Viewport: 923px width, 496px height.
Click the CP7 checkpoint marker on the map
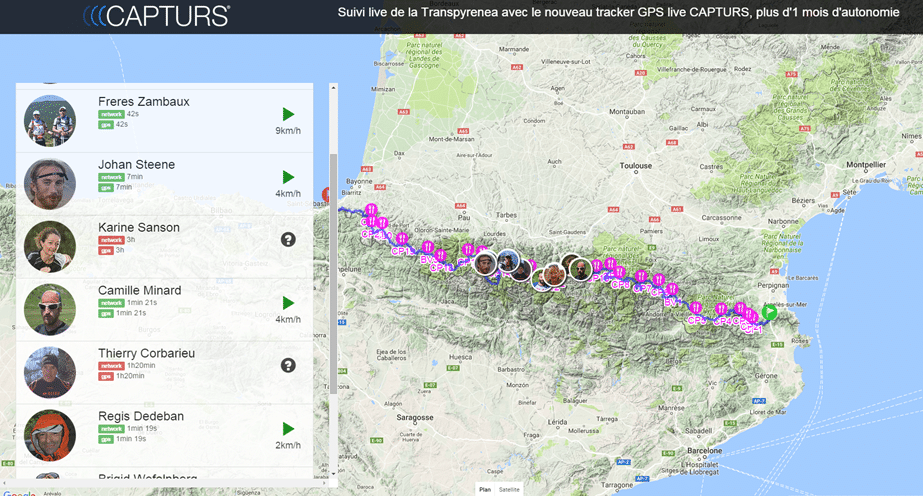(640, 275)
